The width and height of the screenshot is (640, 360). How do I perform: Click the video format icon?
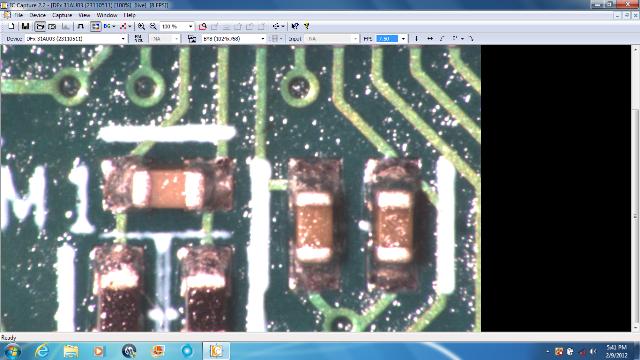(x=192, y=39)
